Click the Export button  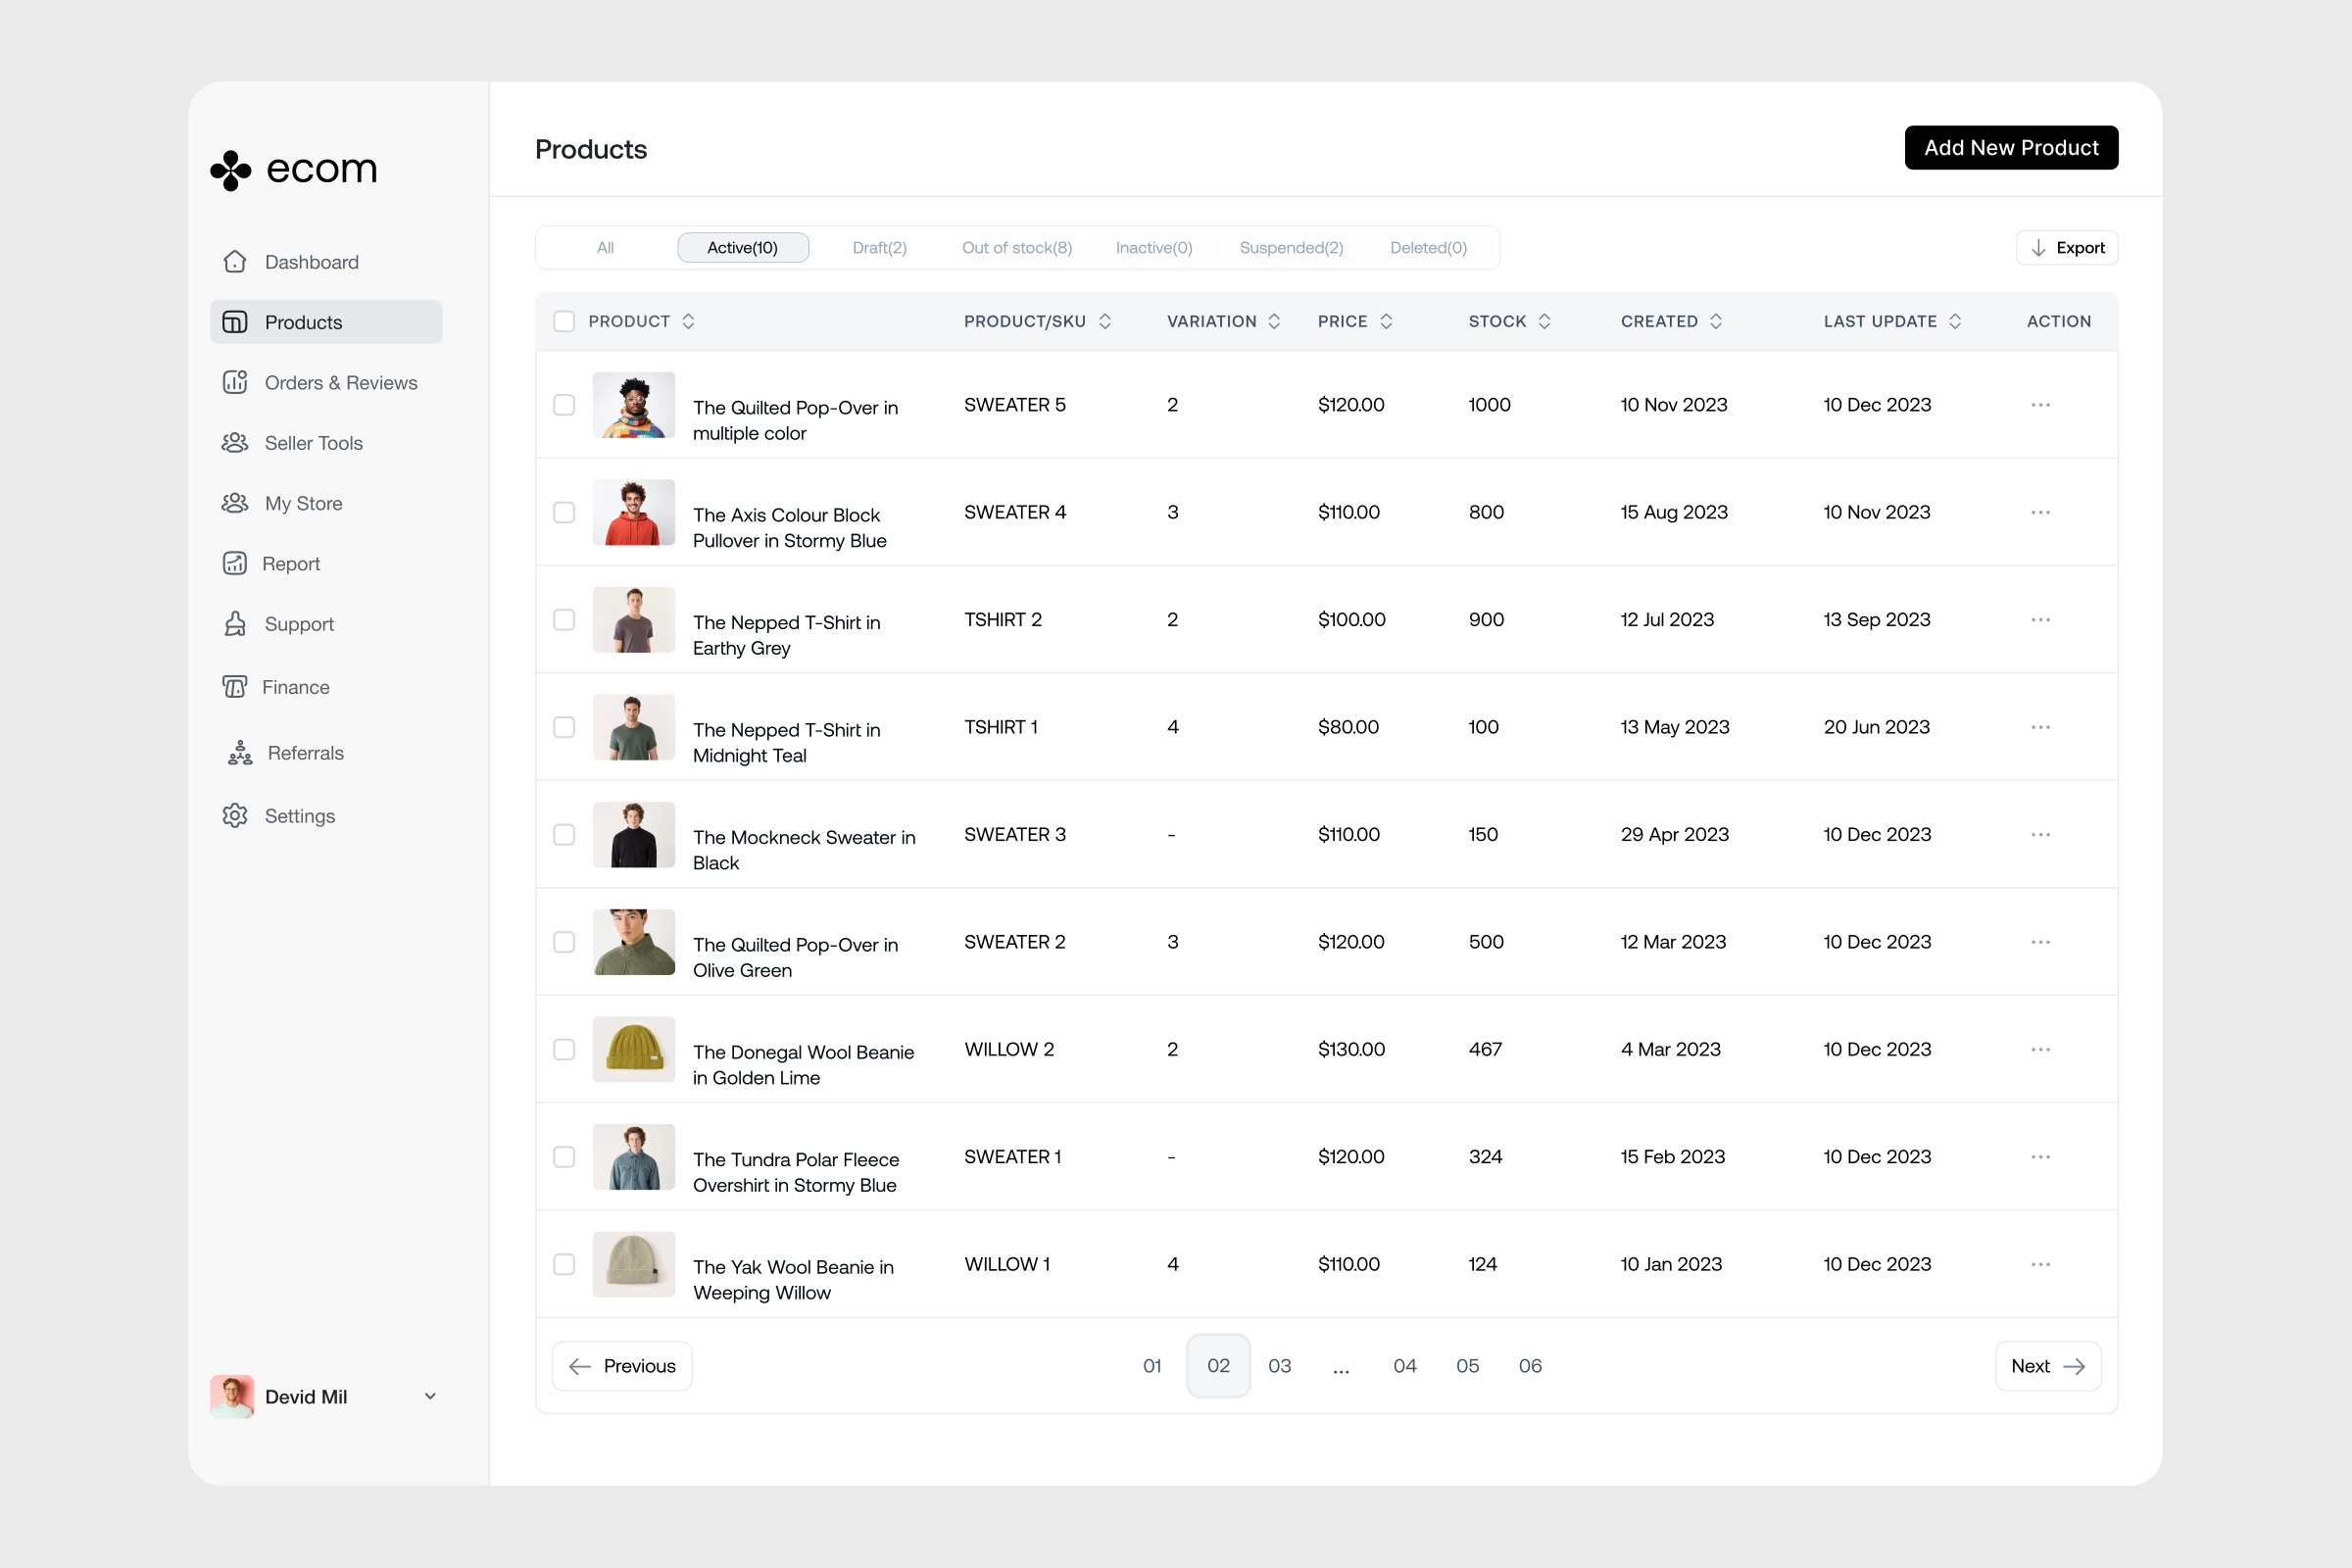[x=2066, y=247]
